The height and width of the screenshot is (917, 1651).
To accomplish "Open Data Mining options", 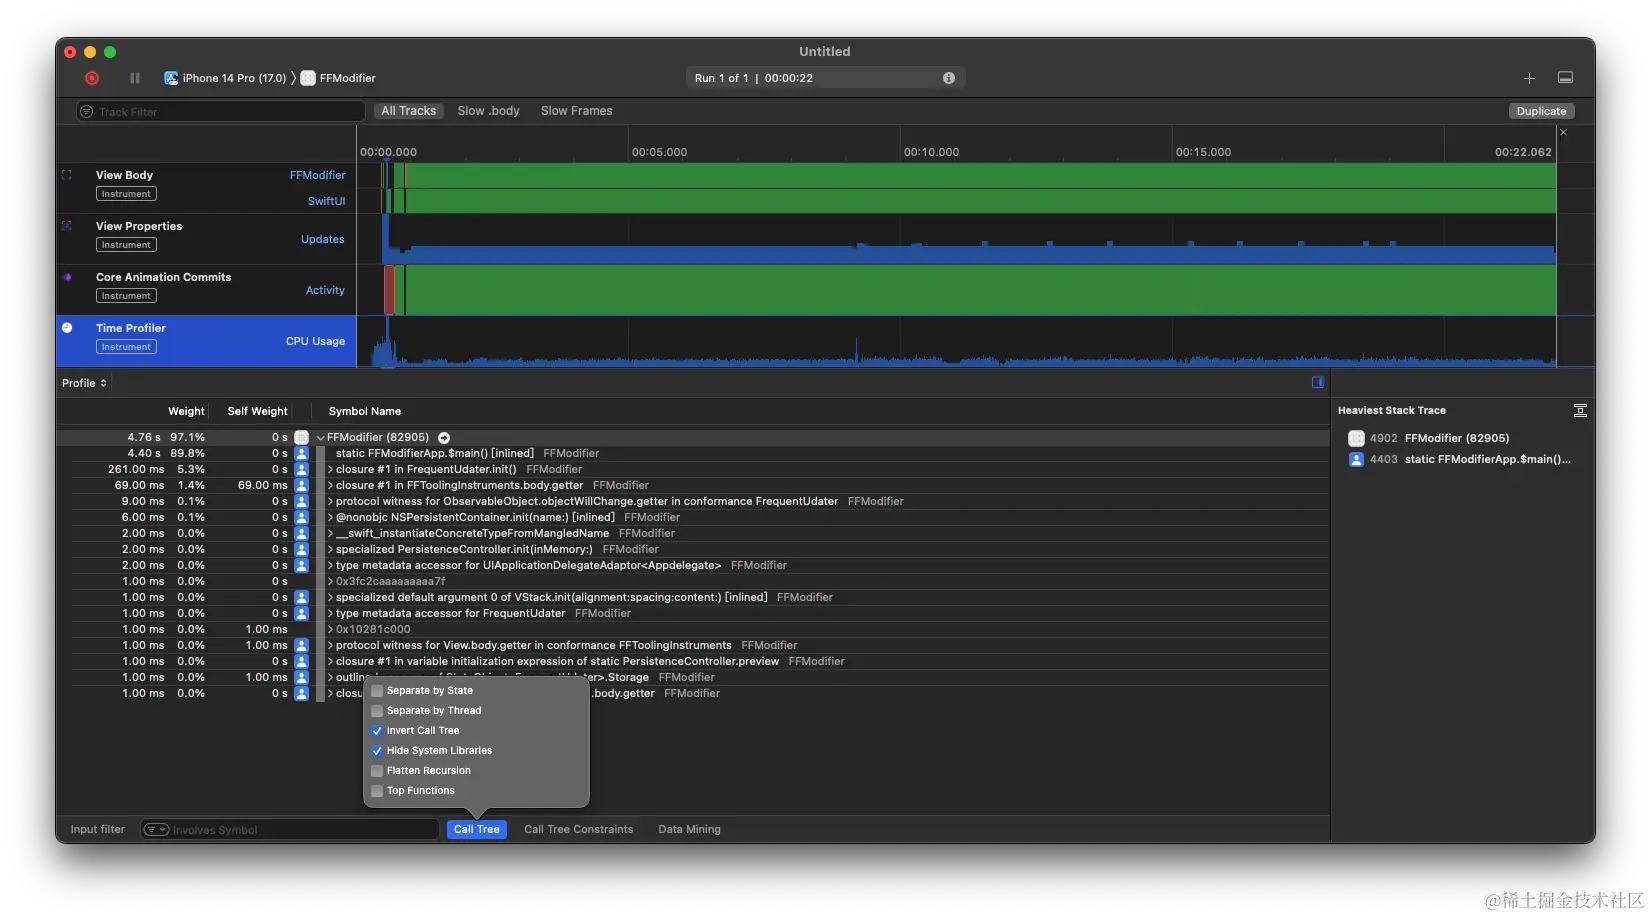I will click(689, 829).
